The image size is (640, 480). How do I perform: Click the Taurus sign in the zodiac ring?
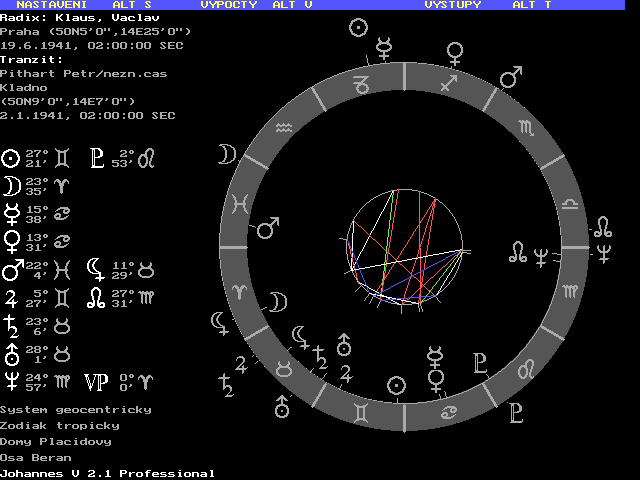coord(284,369)
